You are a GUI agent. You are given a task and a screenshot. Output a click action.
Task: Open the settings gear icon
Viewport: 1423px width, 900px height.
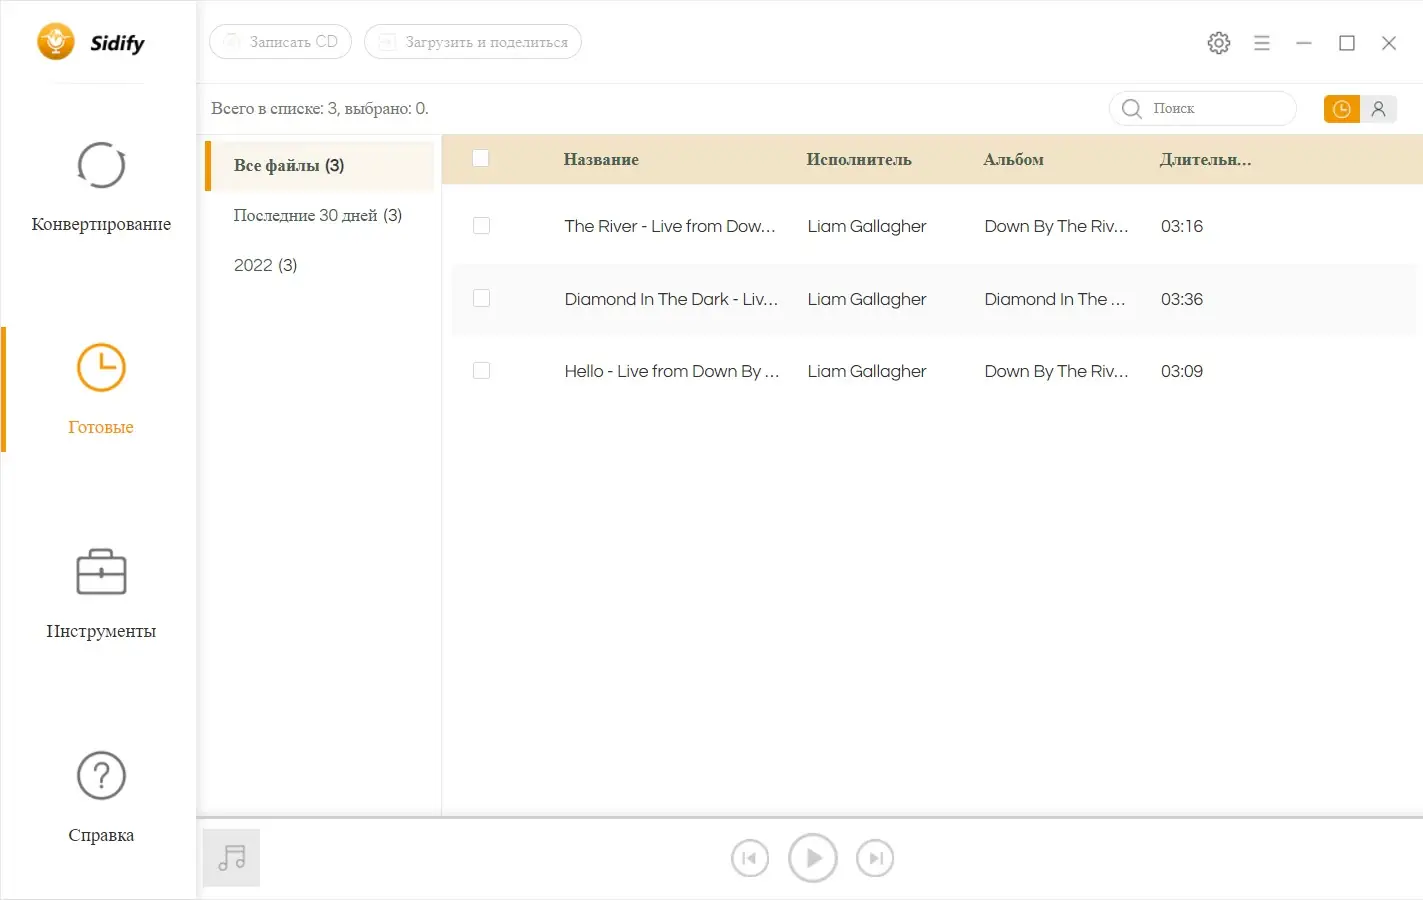(x=1218, y=43)
